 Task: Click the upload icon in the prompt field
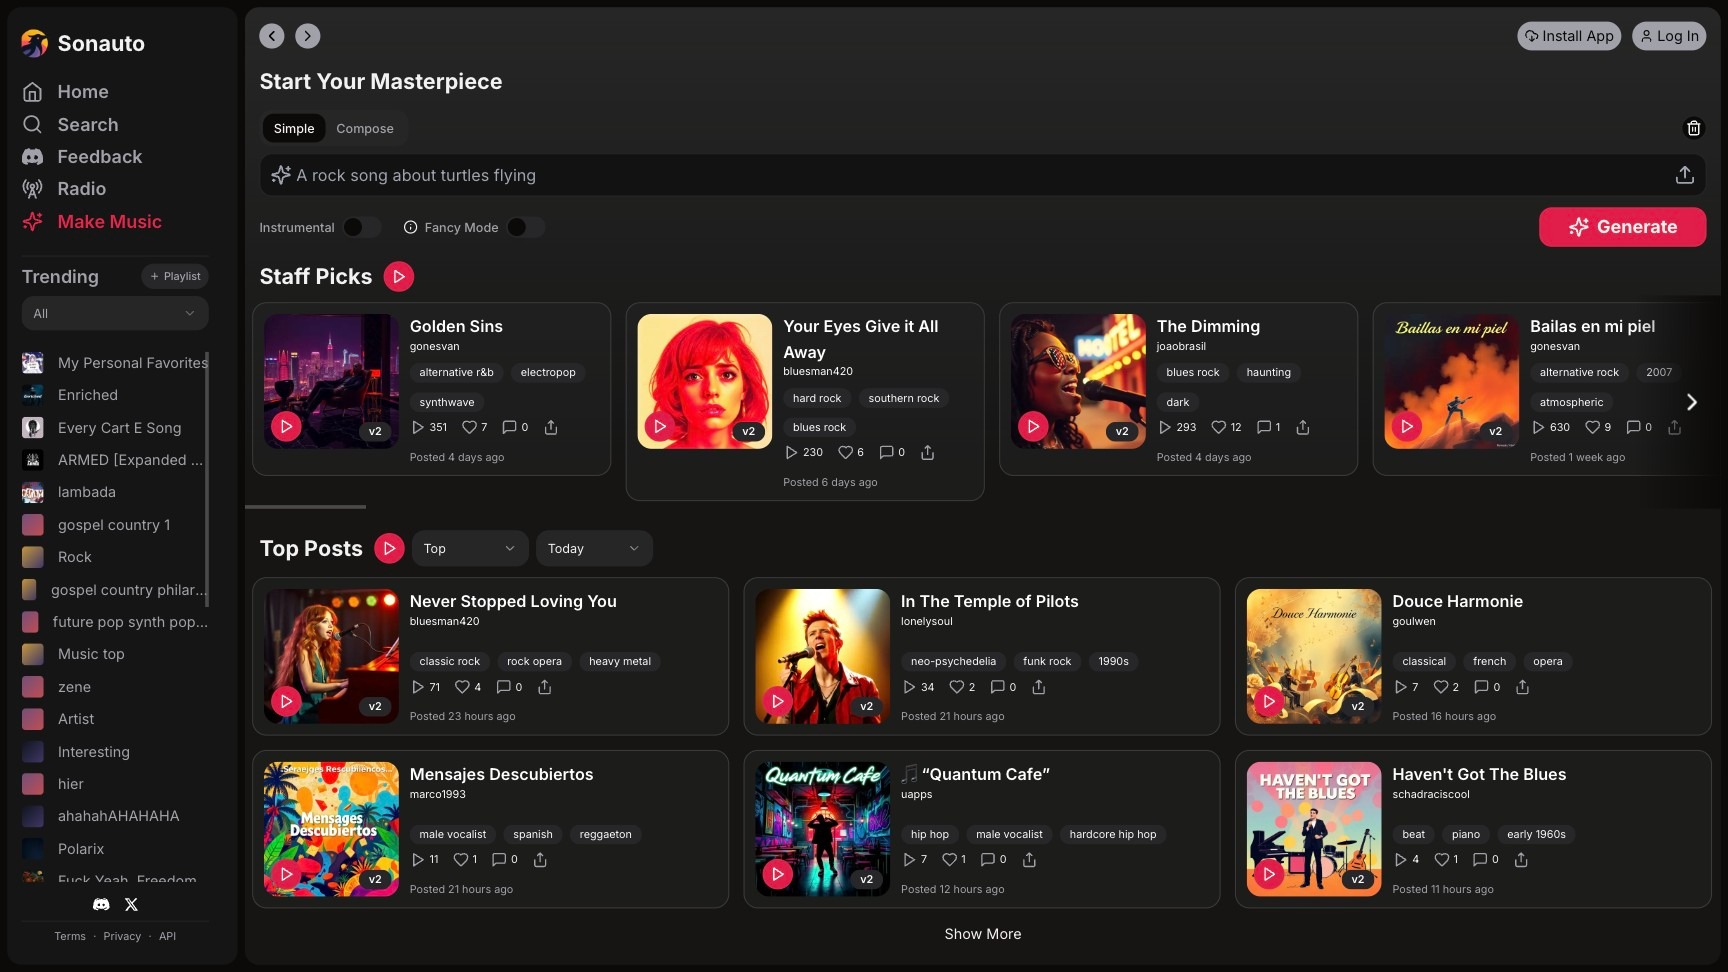1684,175
